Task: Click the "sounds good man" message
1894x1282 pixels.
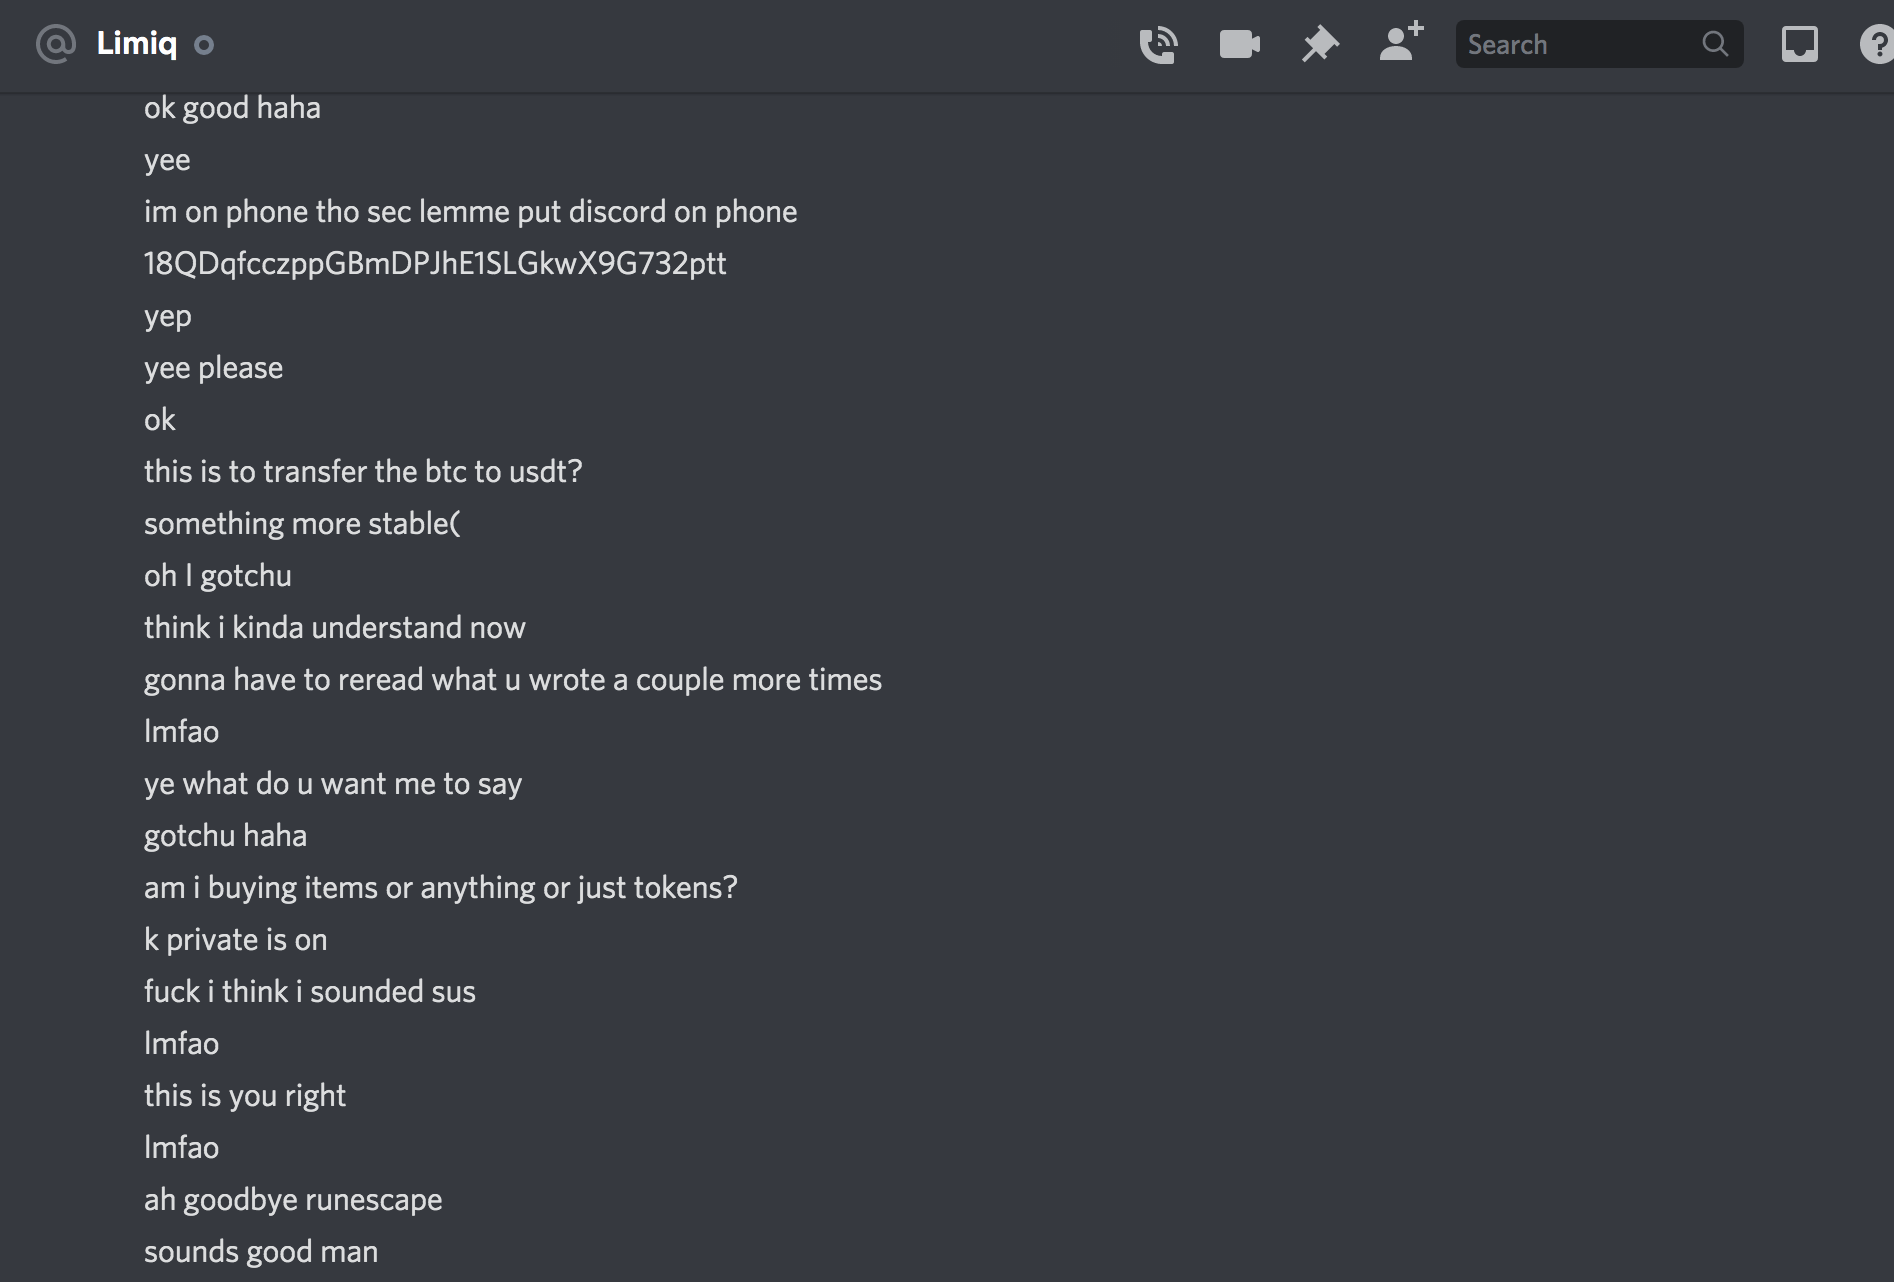Action: pos(261,1252)
